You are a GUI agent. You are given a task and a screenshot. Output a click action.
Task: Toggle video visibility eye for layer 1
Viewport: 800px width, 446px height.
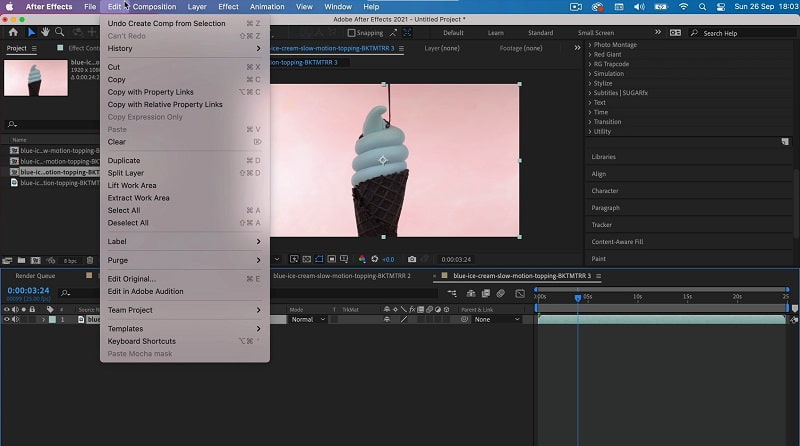(x=7, y=319)
